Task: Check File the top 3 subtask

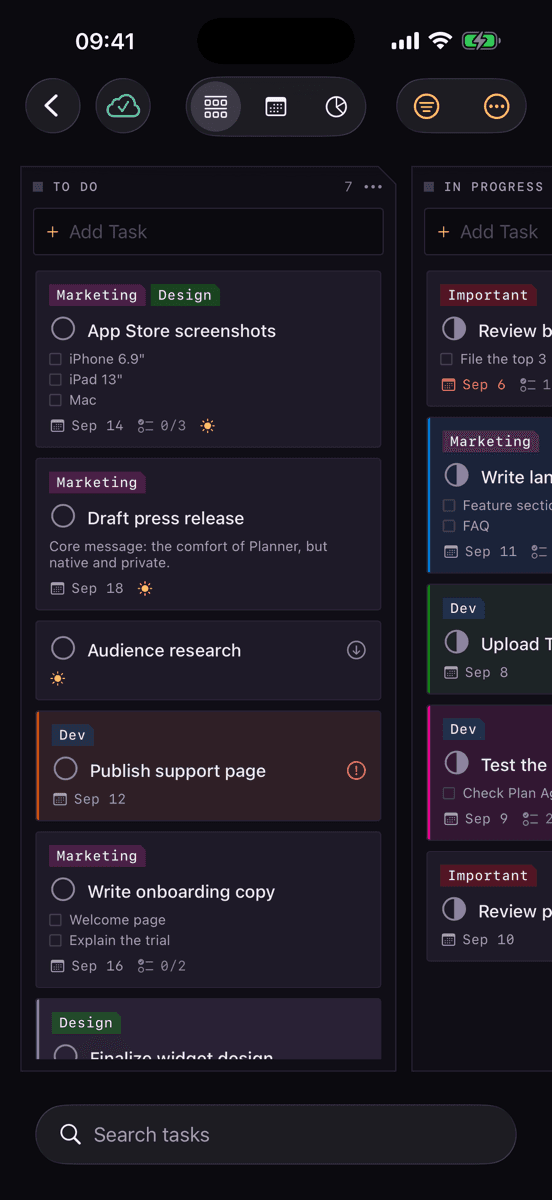Action: click(x=447, y=359)
